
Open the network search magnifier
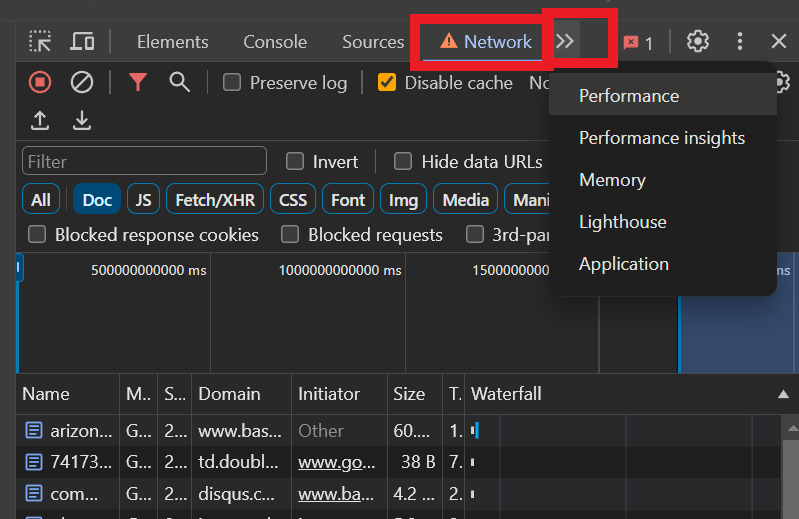click(x=179, y=82)
